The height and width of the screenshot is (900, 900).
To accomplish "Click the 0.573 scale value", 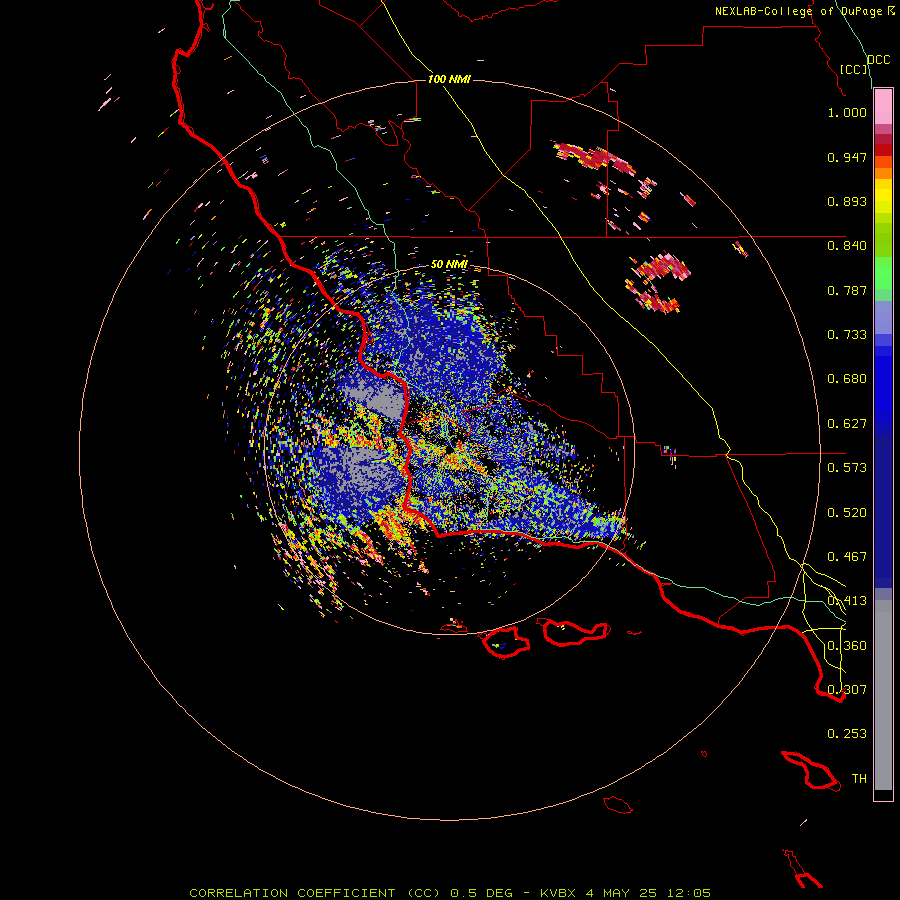I will click(x=847, y=468).
